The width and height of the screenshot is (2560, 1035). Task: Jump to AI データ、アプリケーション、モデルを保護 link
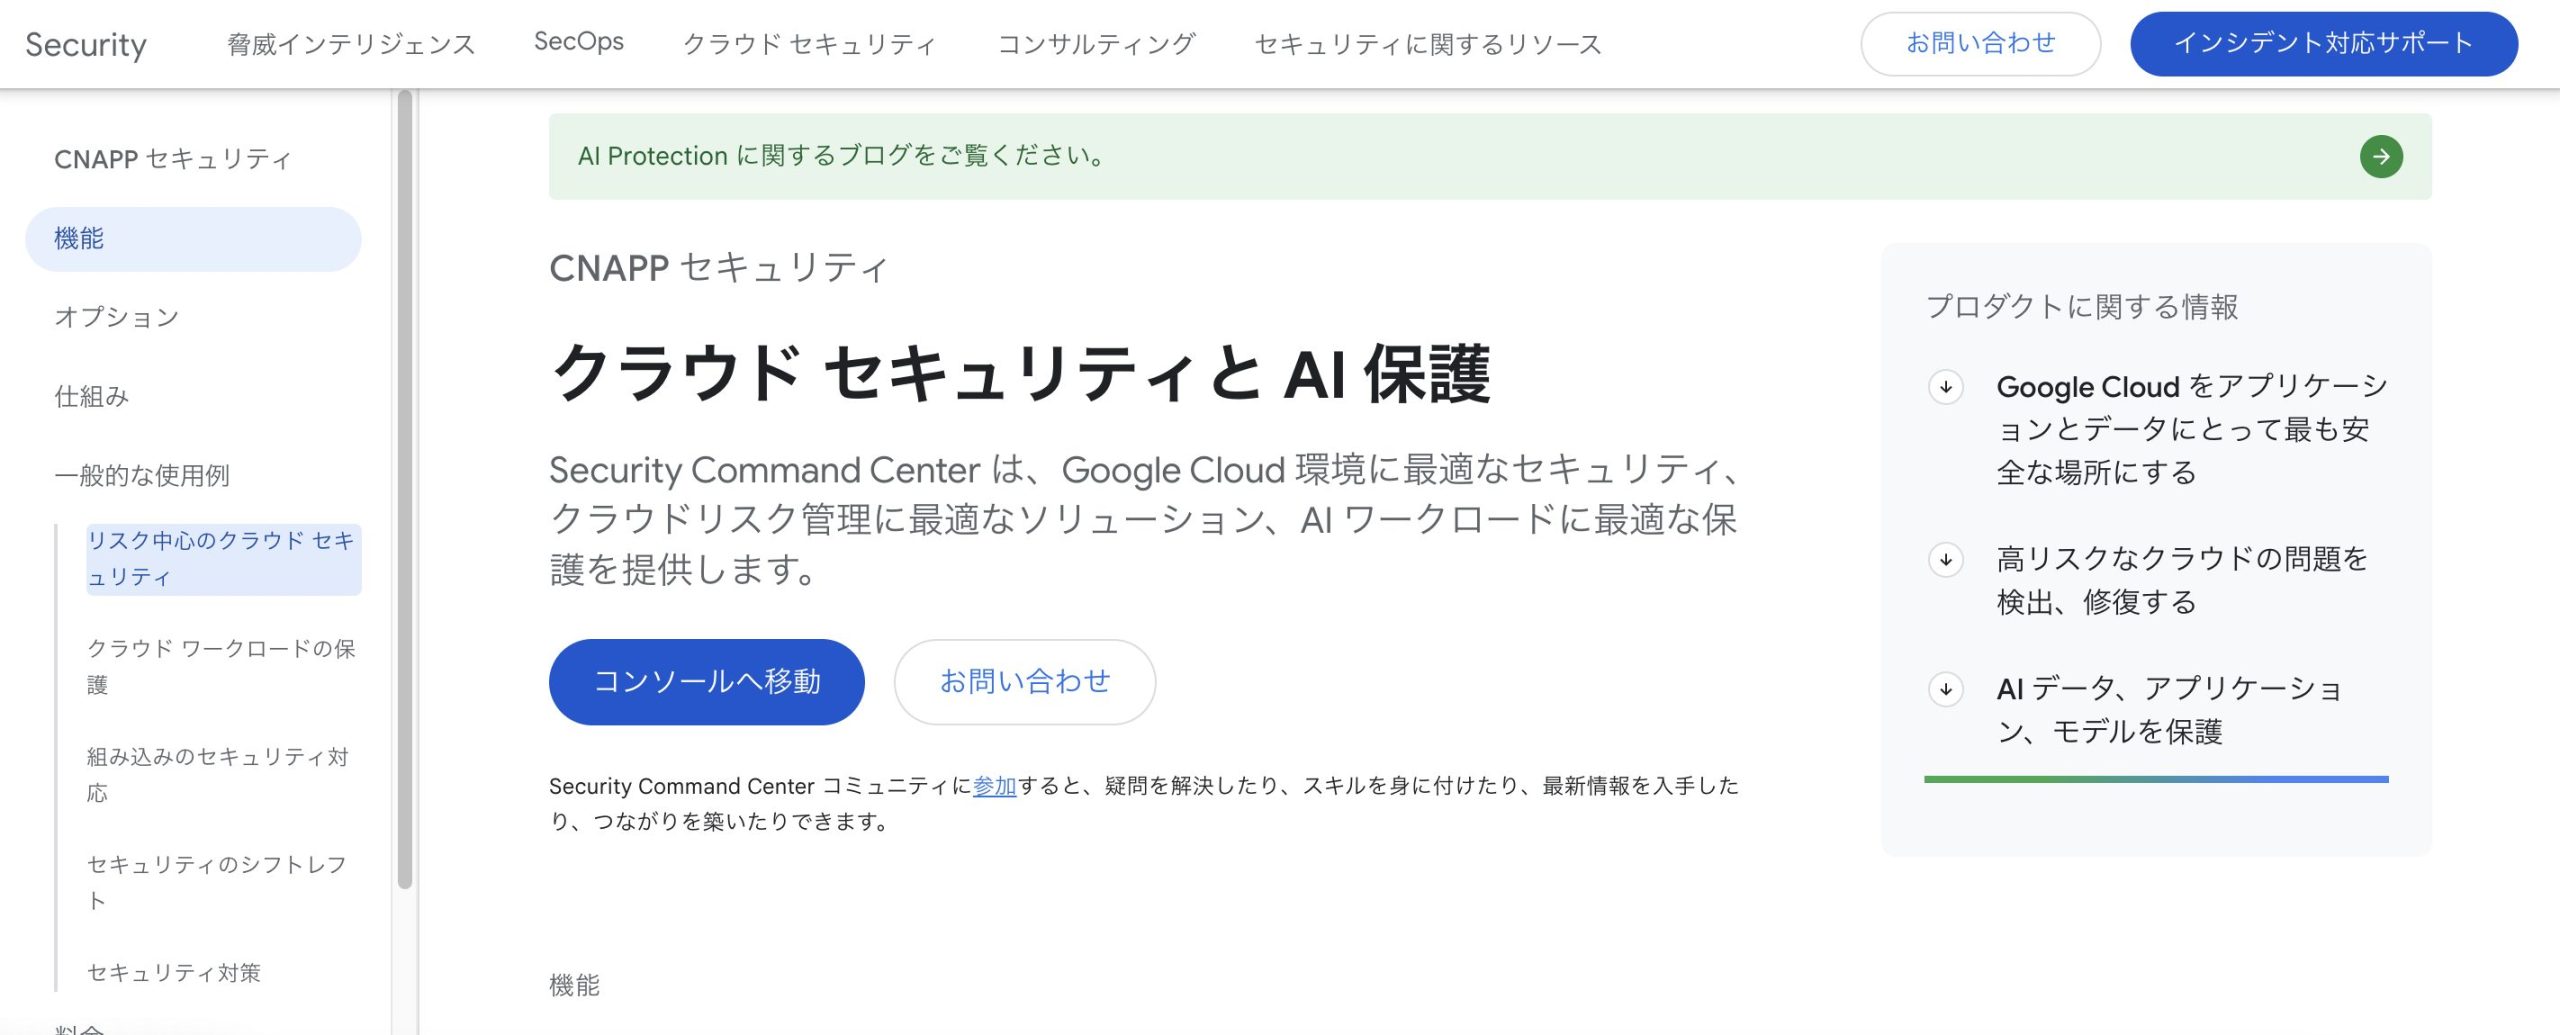(x=2170, y=710)
